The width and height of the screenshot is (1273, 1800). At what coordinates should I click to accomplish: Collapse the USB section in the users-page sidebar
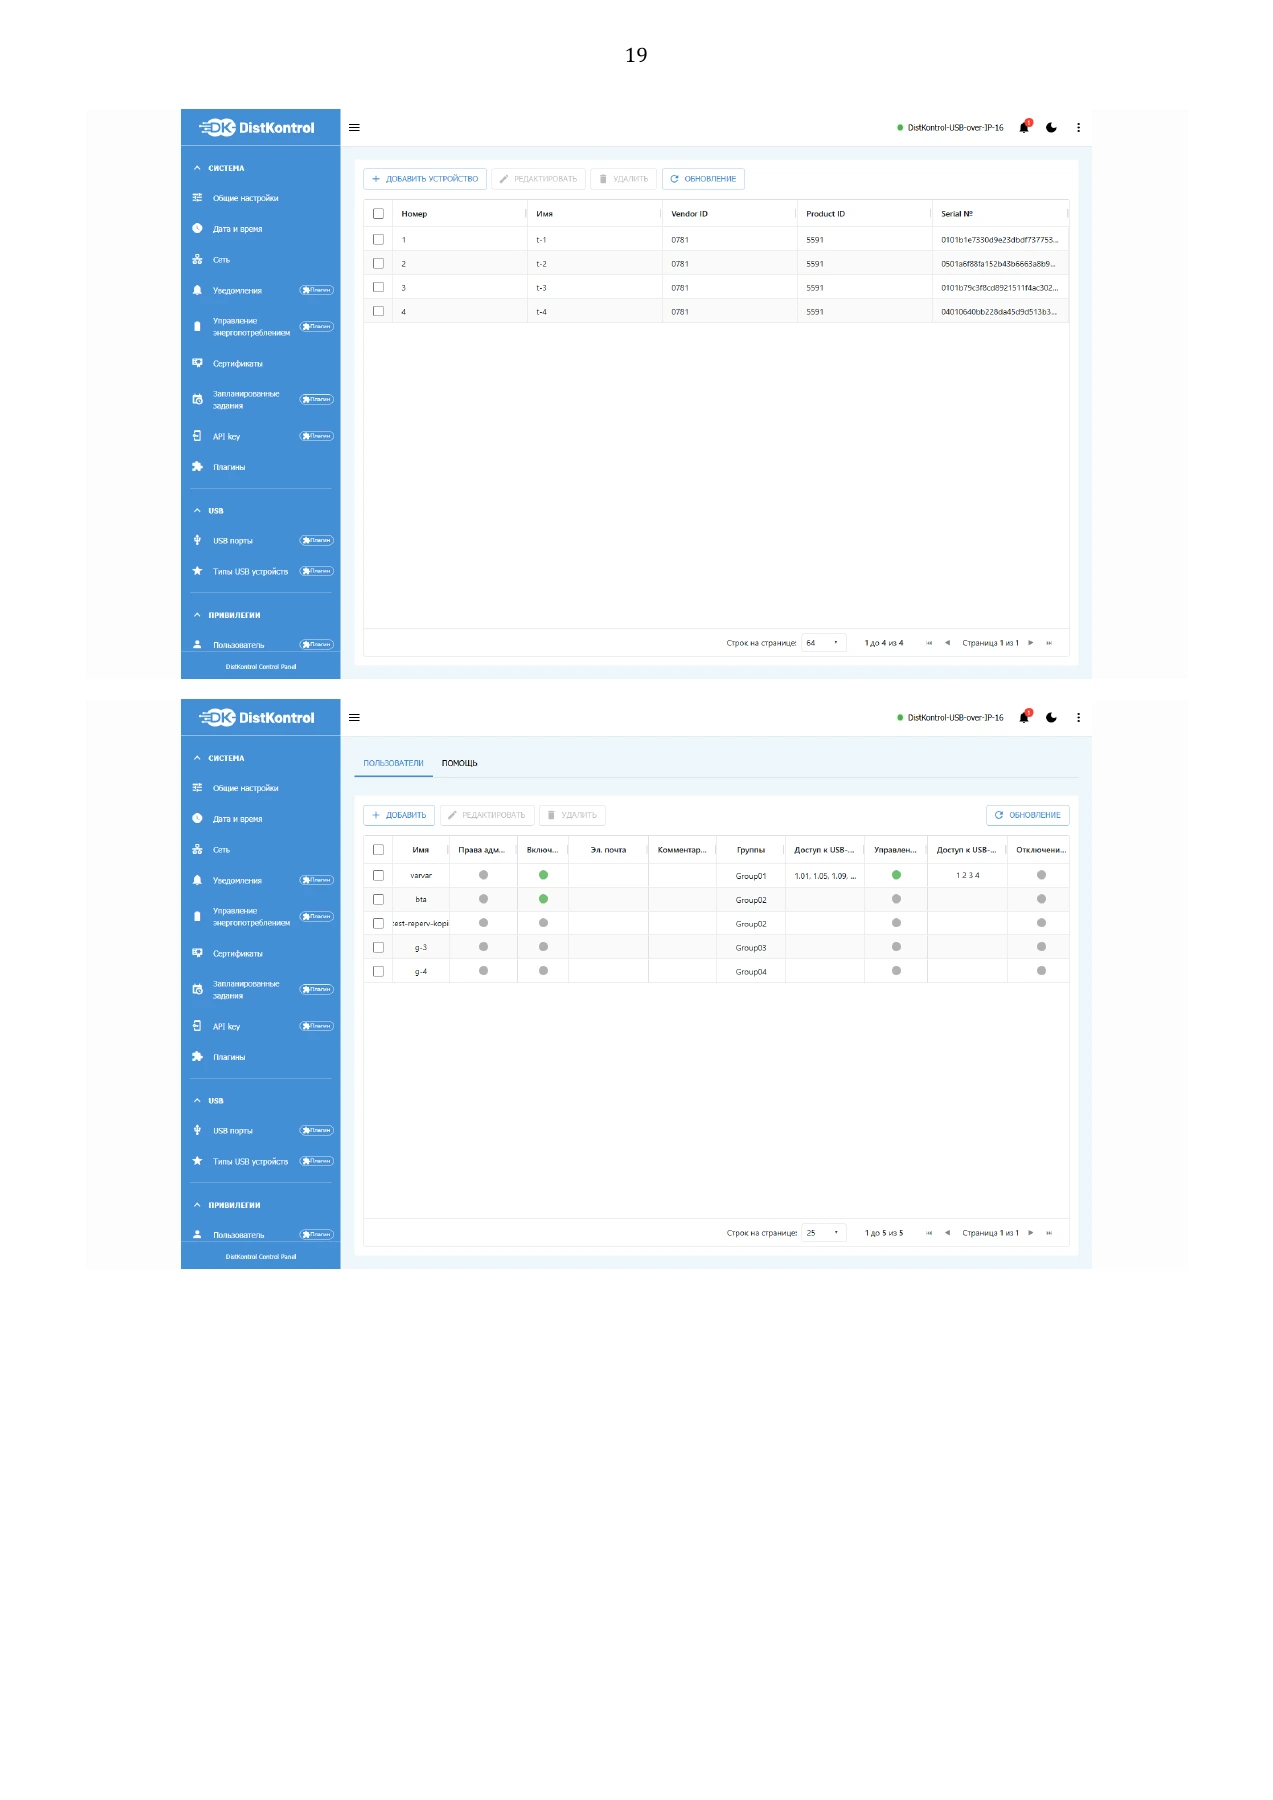point(197,1101)
